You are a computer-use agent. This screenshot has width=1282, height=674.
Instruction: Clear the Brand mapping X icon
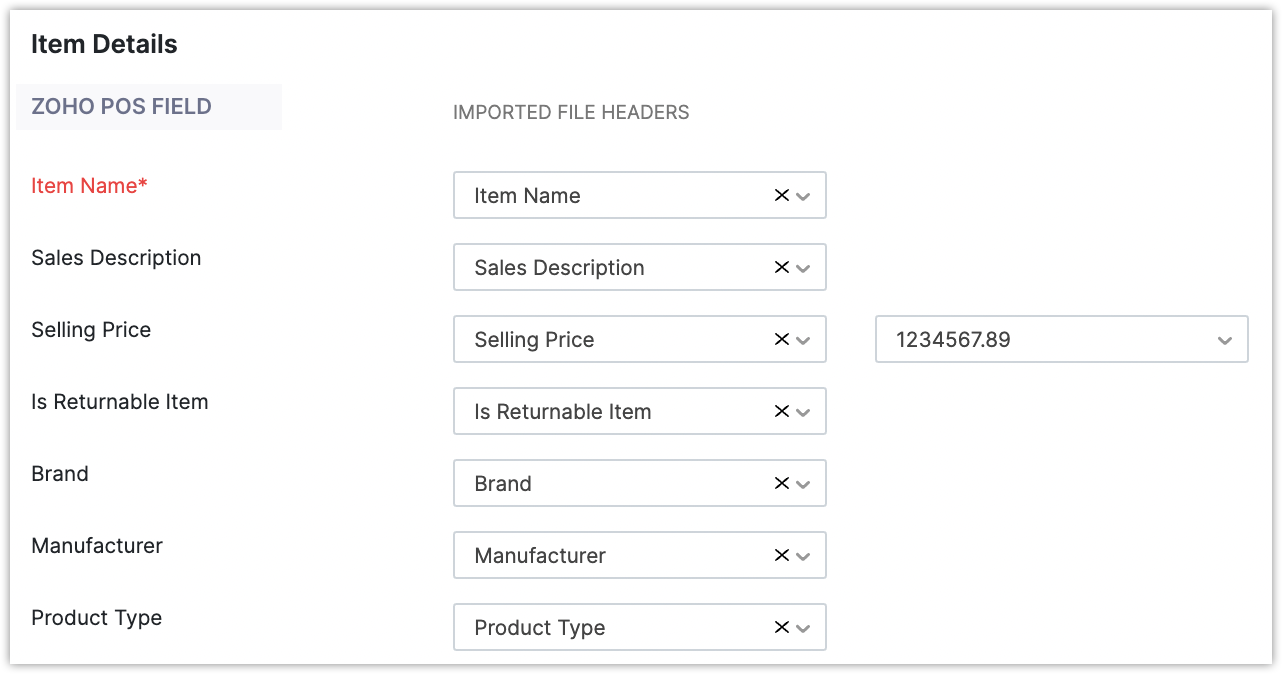click(x=782, y=484)
